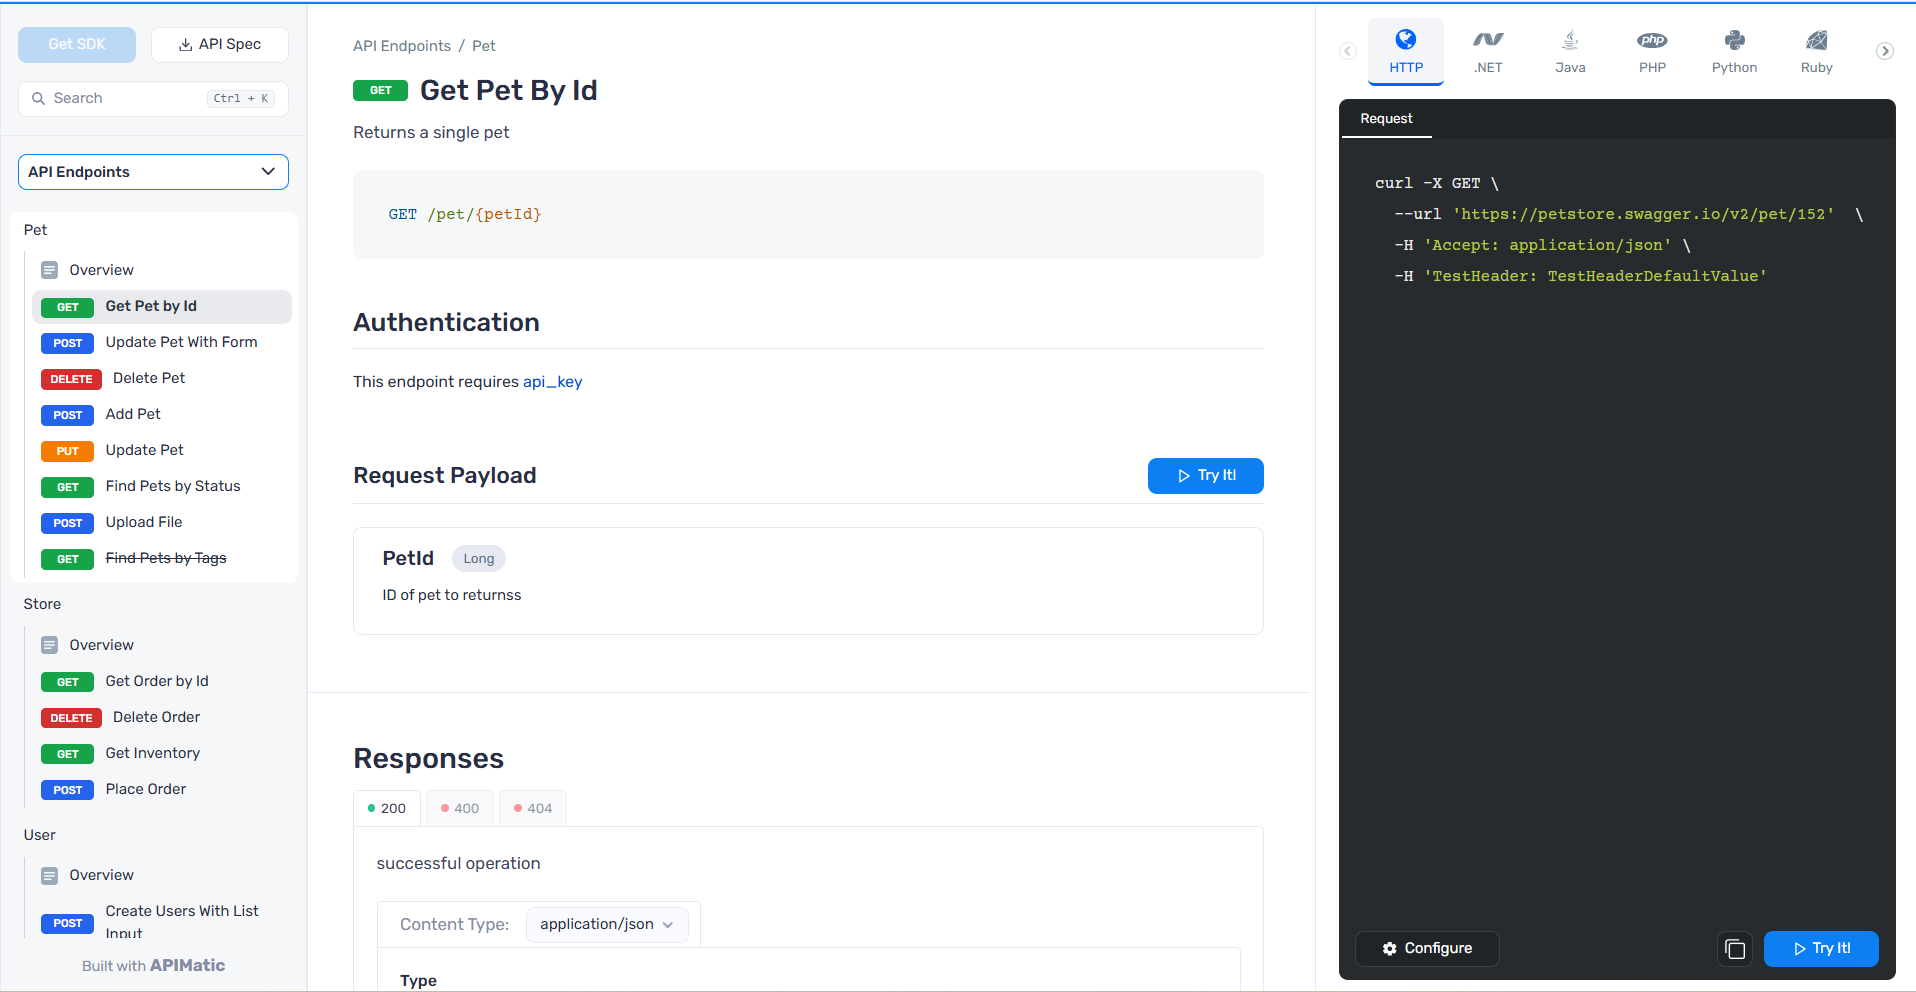Open the Content Type application/json dropdown
This screenshot has height=992, width=1916.
[x=606, y=924]
